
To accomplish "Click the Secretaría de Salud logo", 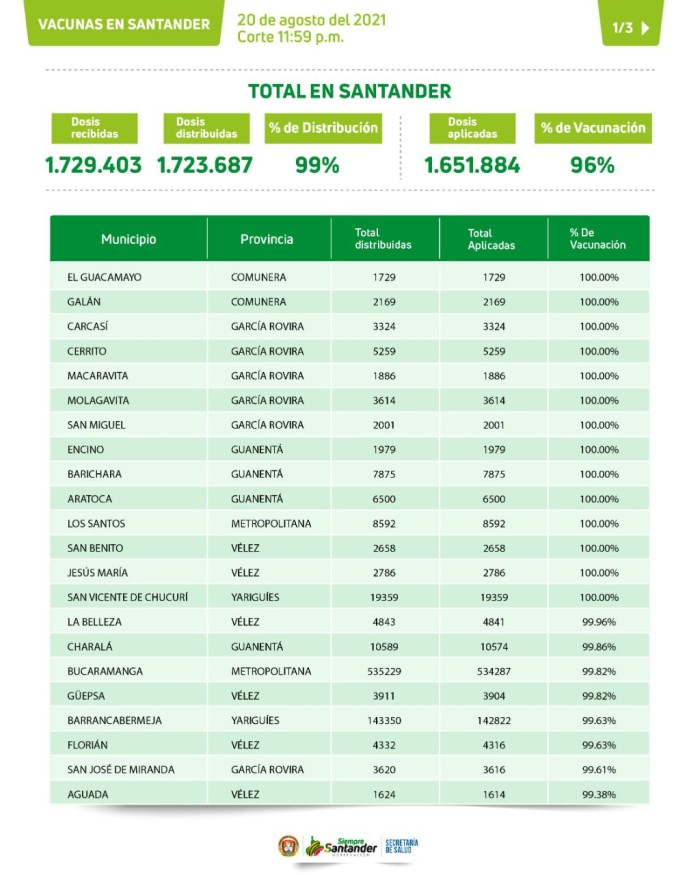I will 402,846.
